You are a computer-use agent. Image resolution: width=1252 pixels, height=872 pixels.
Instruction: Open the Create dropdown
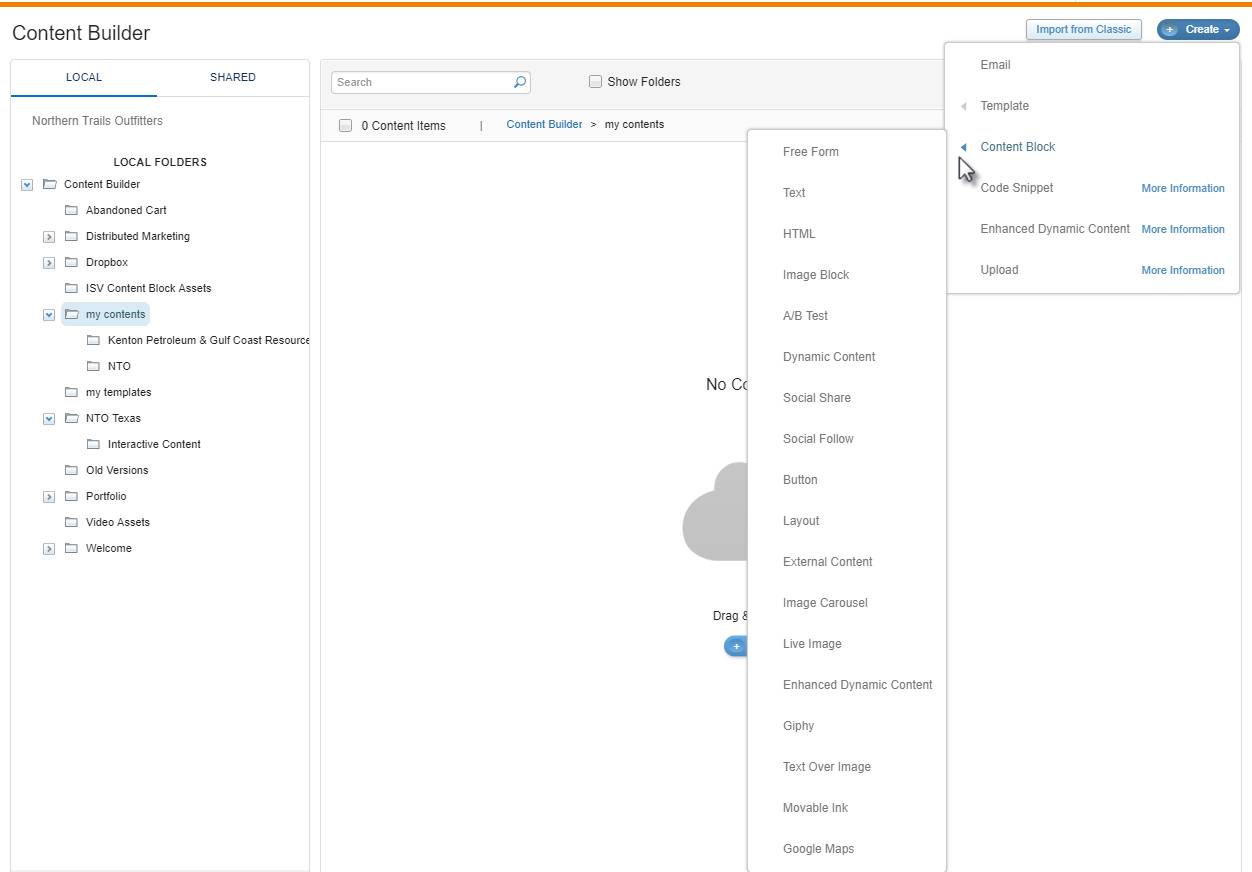(x=1198, y=30)
